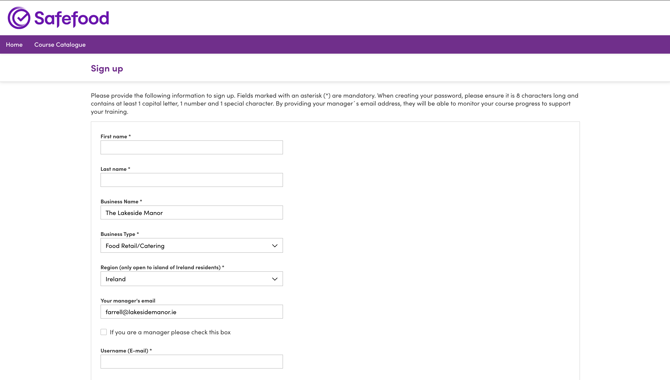
Task: Click the Region (only open to island of Ireland residents) label
Action: pyautogui.click(x=162, y=267)
